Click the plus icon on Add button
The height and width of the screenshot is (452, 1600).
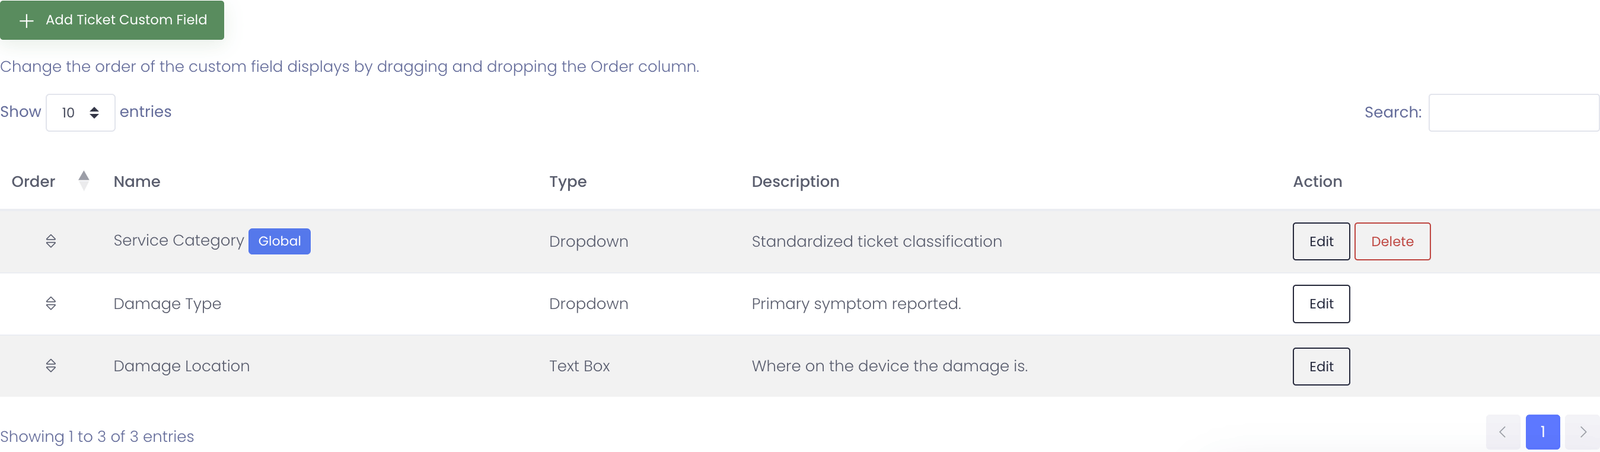[x=27, y=20]
